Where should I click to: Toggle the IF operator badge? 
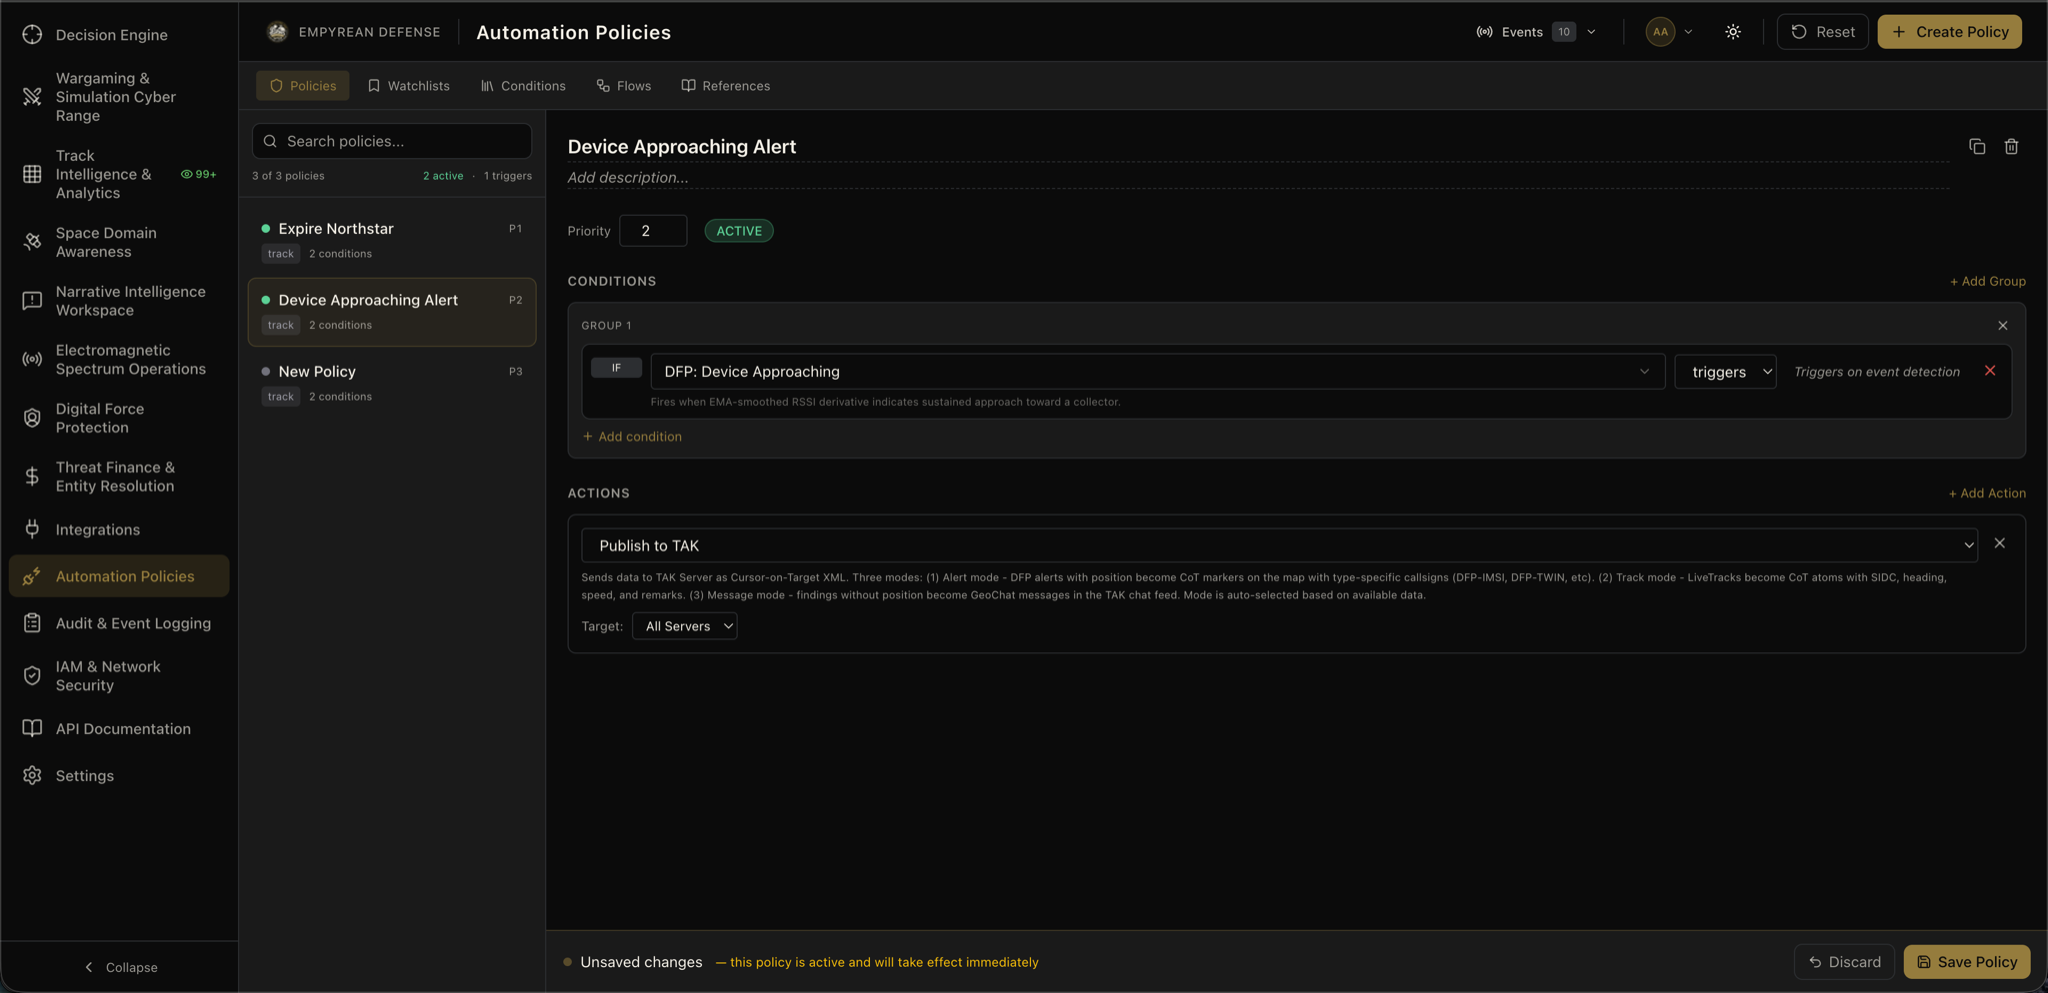tap(616, 368)
